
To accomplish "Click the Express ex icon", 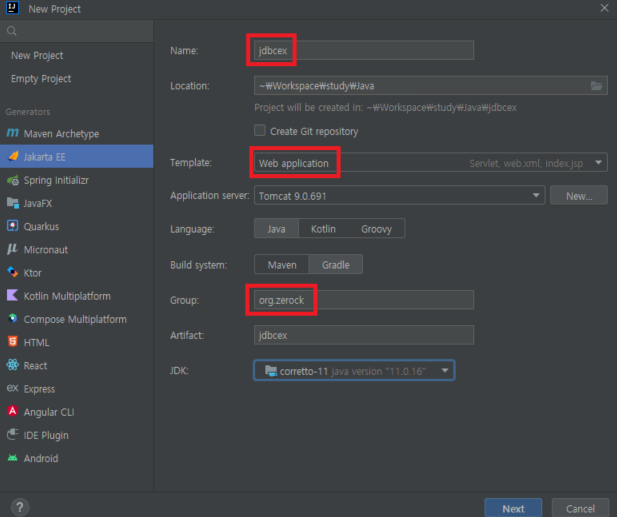I will click(x=13, y=388).
